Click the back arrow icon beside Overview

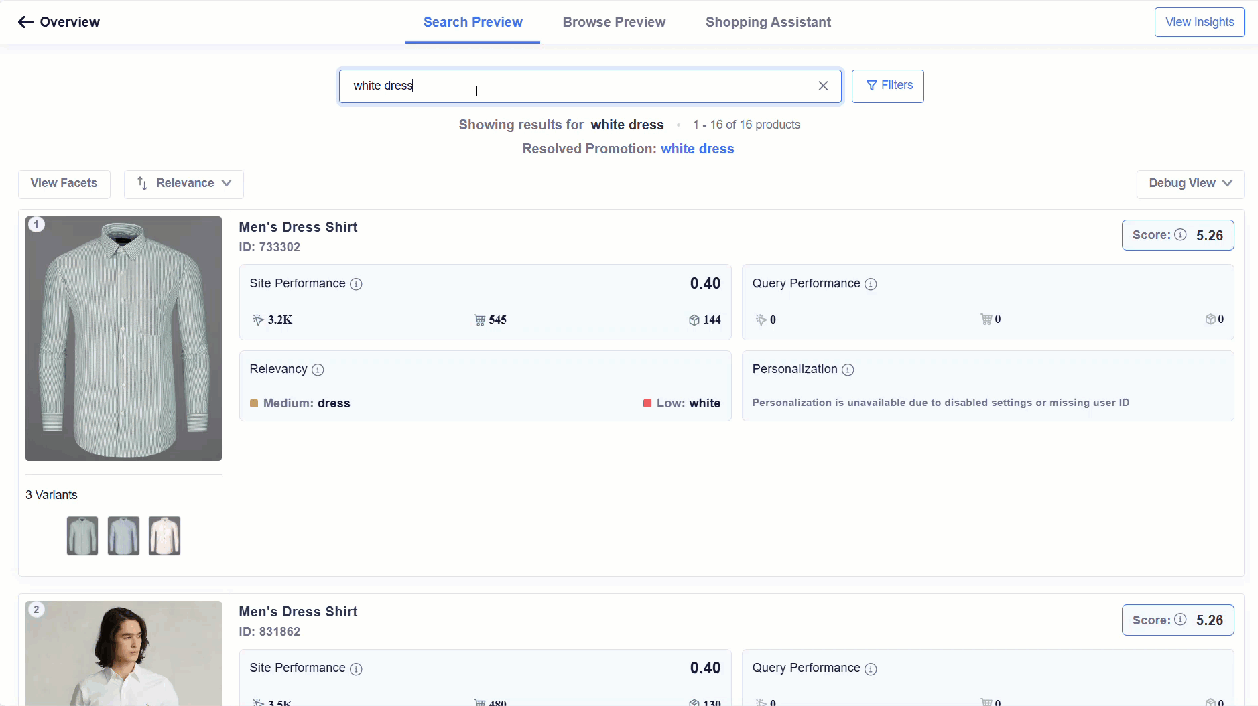(26, 22)
